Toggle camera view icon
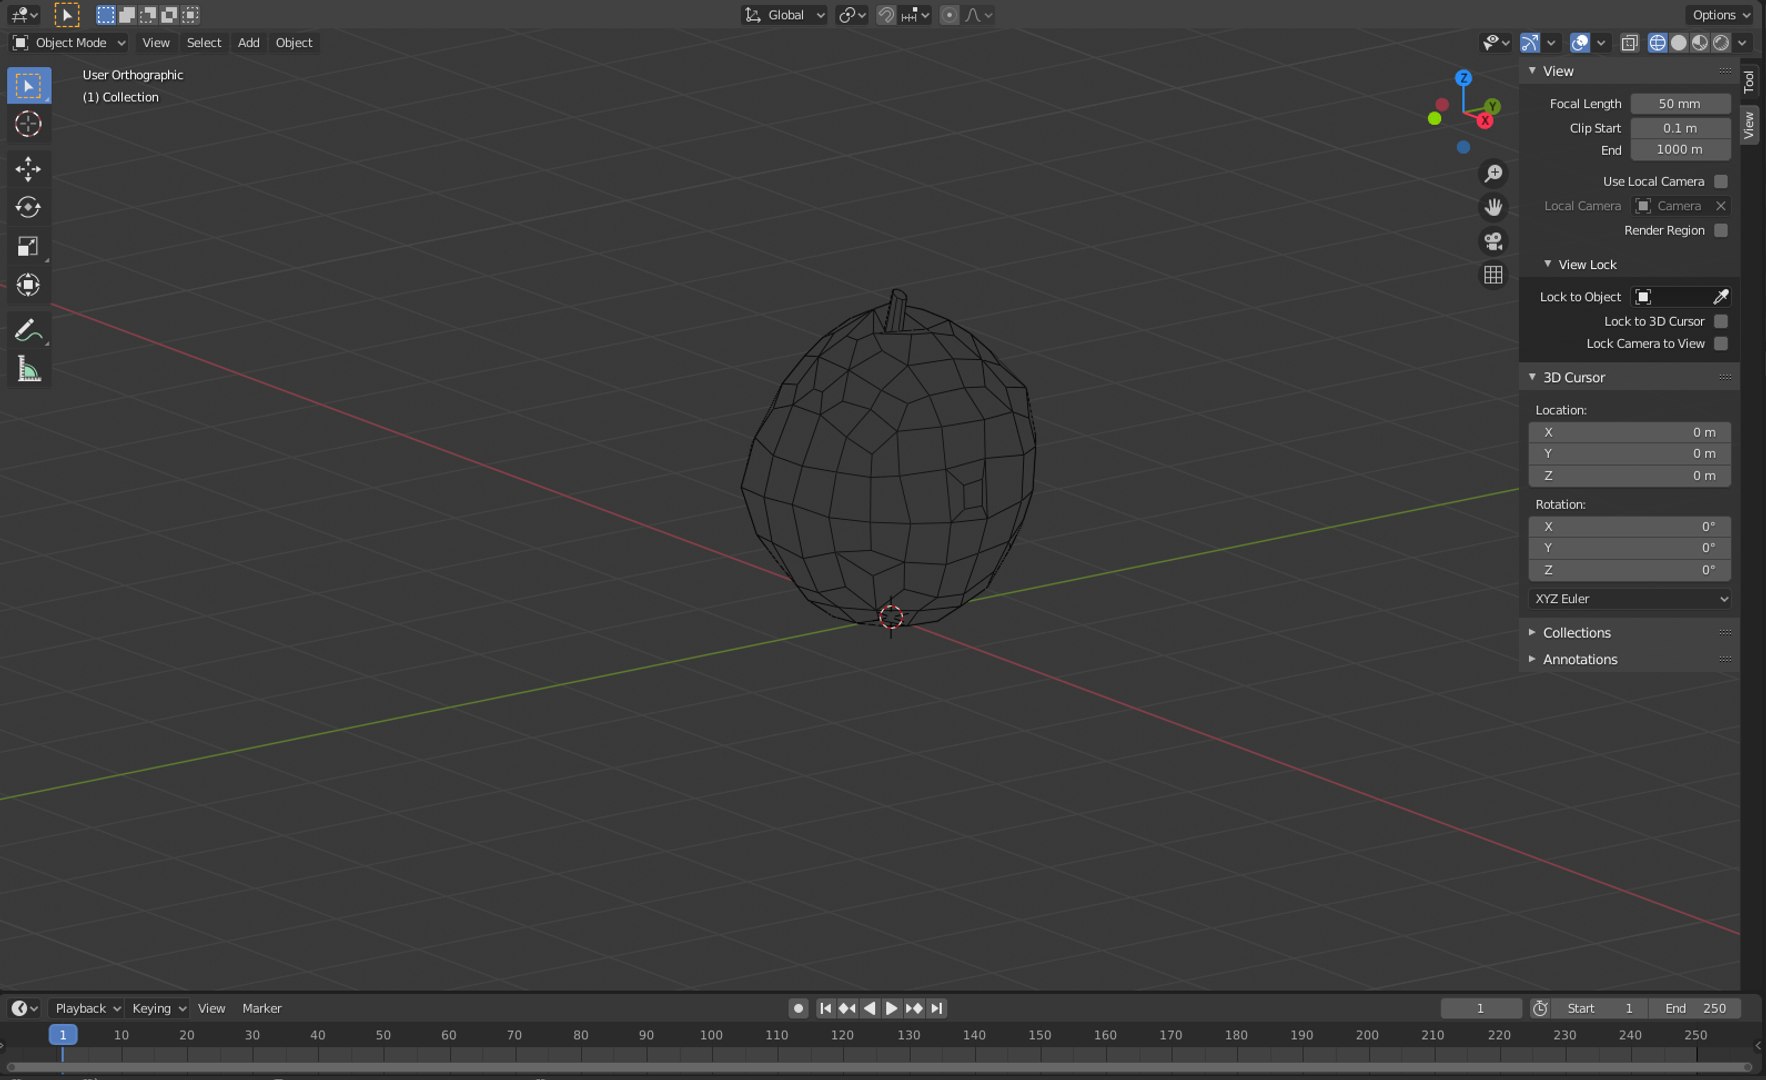 [x=1493, y=241]
